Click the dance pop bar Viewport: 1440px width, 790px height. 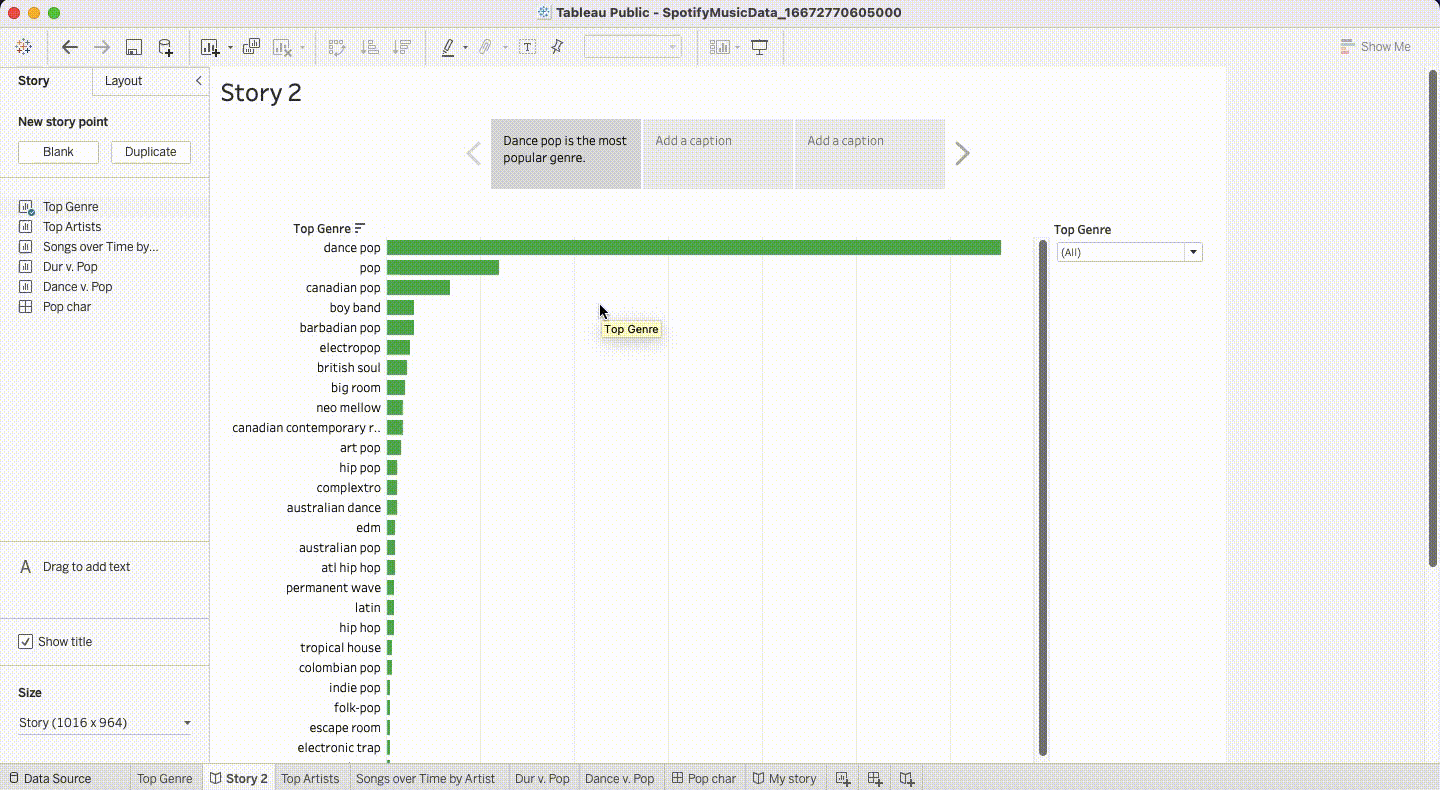[694, 248]
